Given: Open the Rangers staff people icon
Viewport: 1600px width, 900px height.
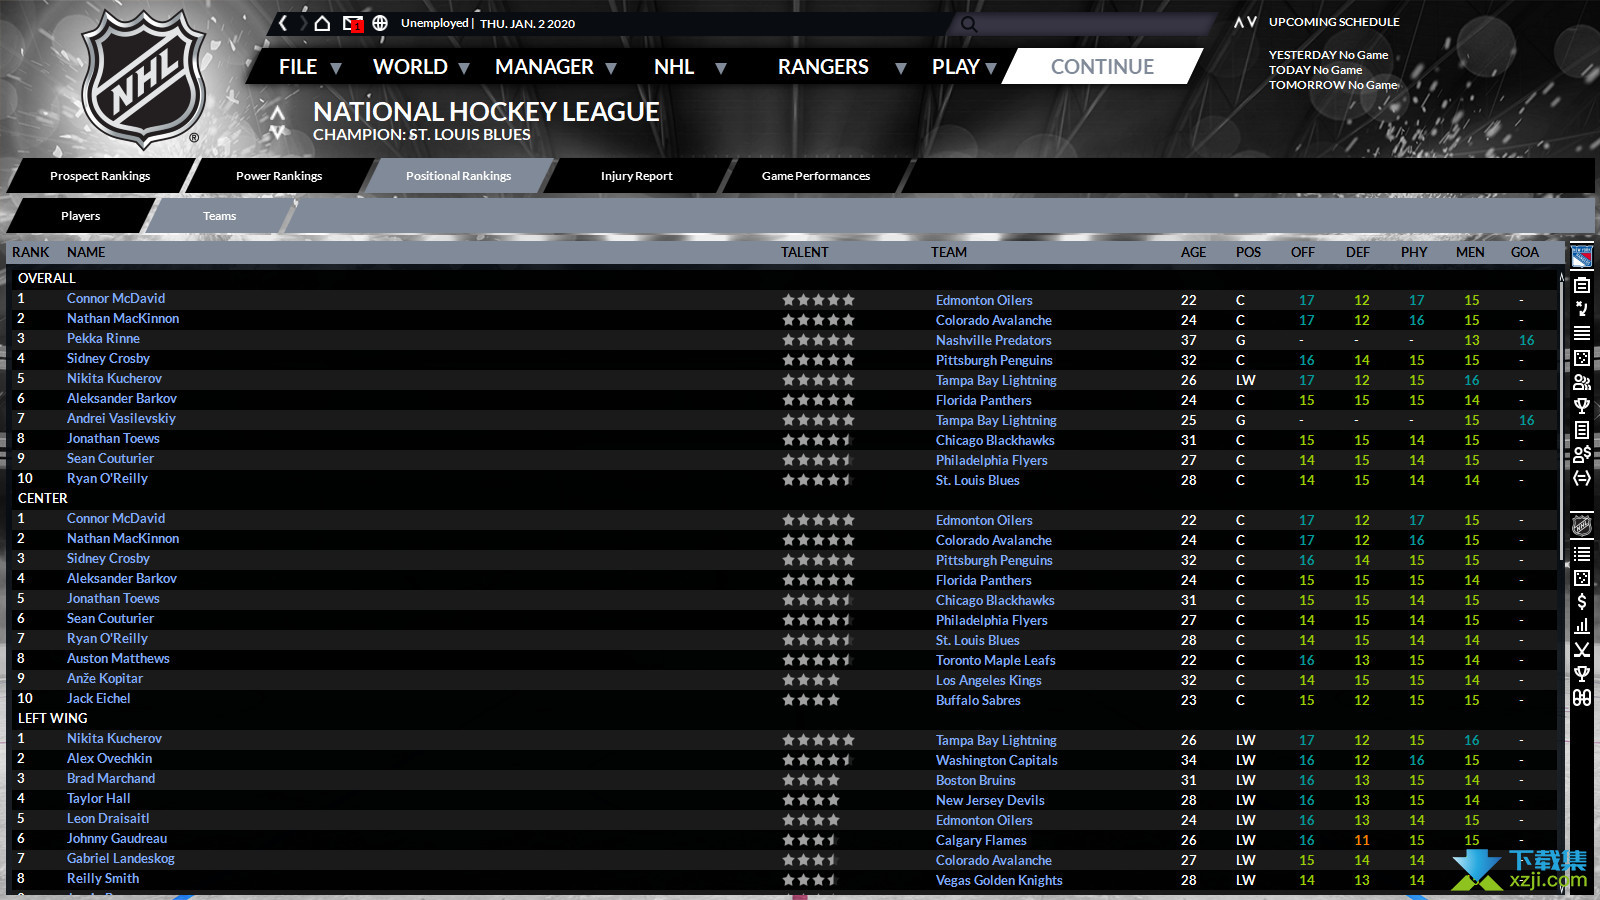Looking at the screenshot, I should [1582, 382].
